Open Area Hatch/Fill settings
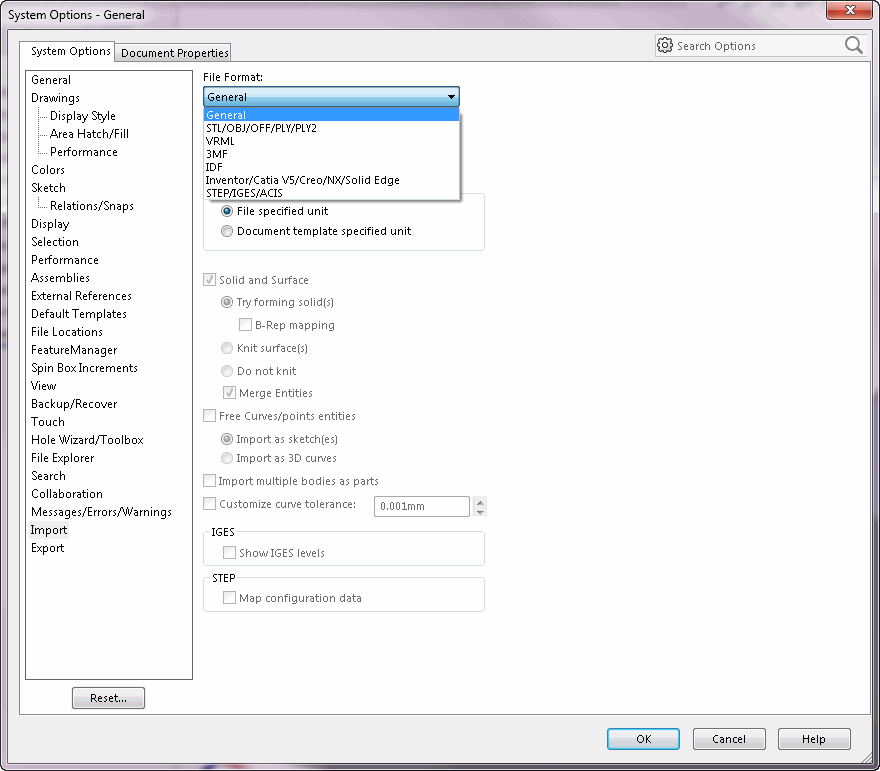The image size is (880, 771). coord(89,134)
